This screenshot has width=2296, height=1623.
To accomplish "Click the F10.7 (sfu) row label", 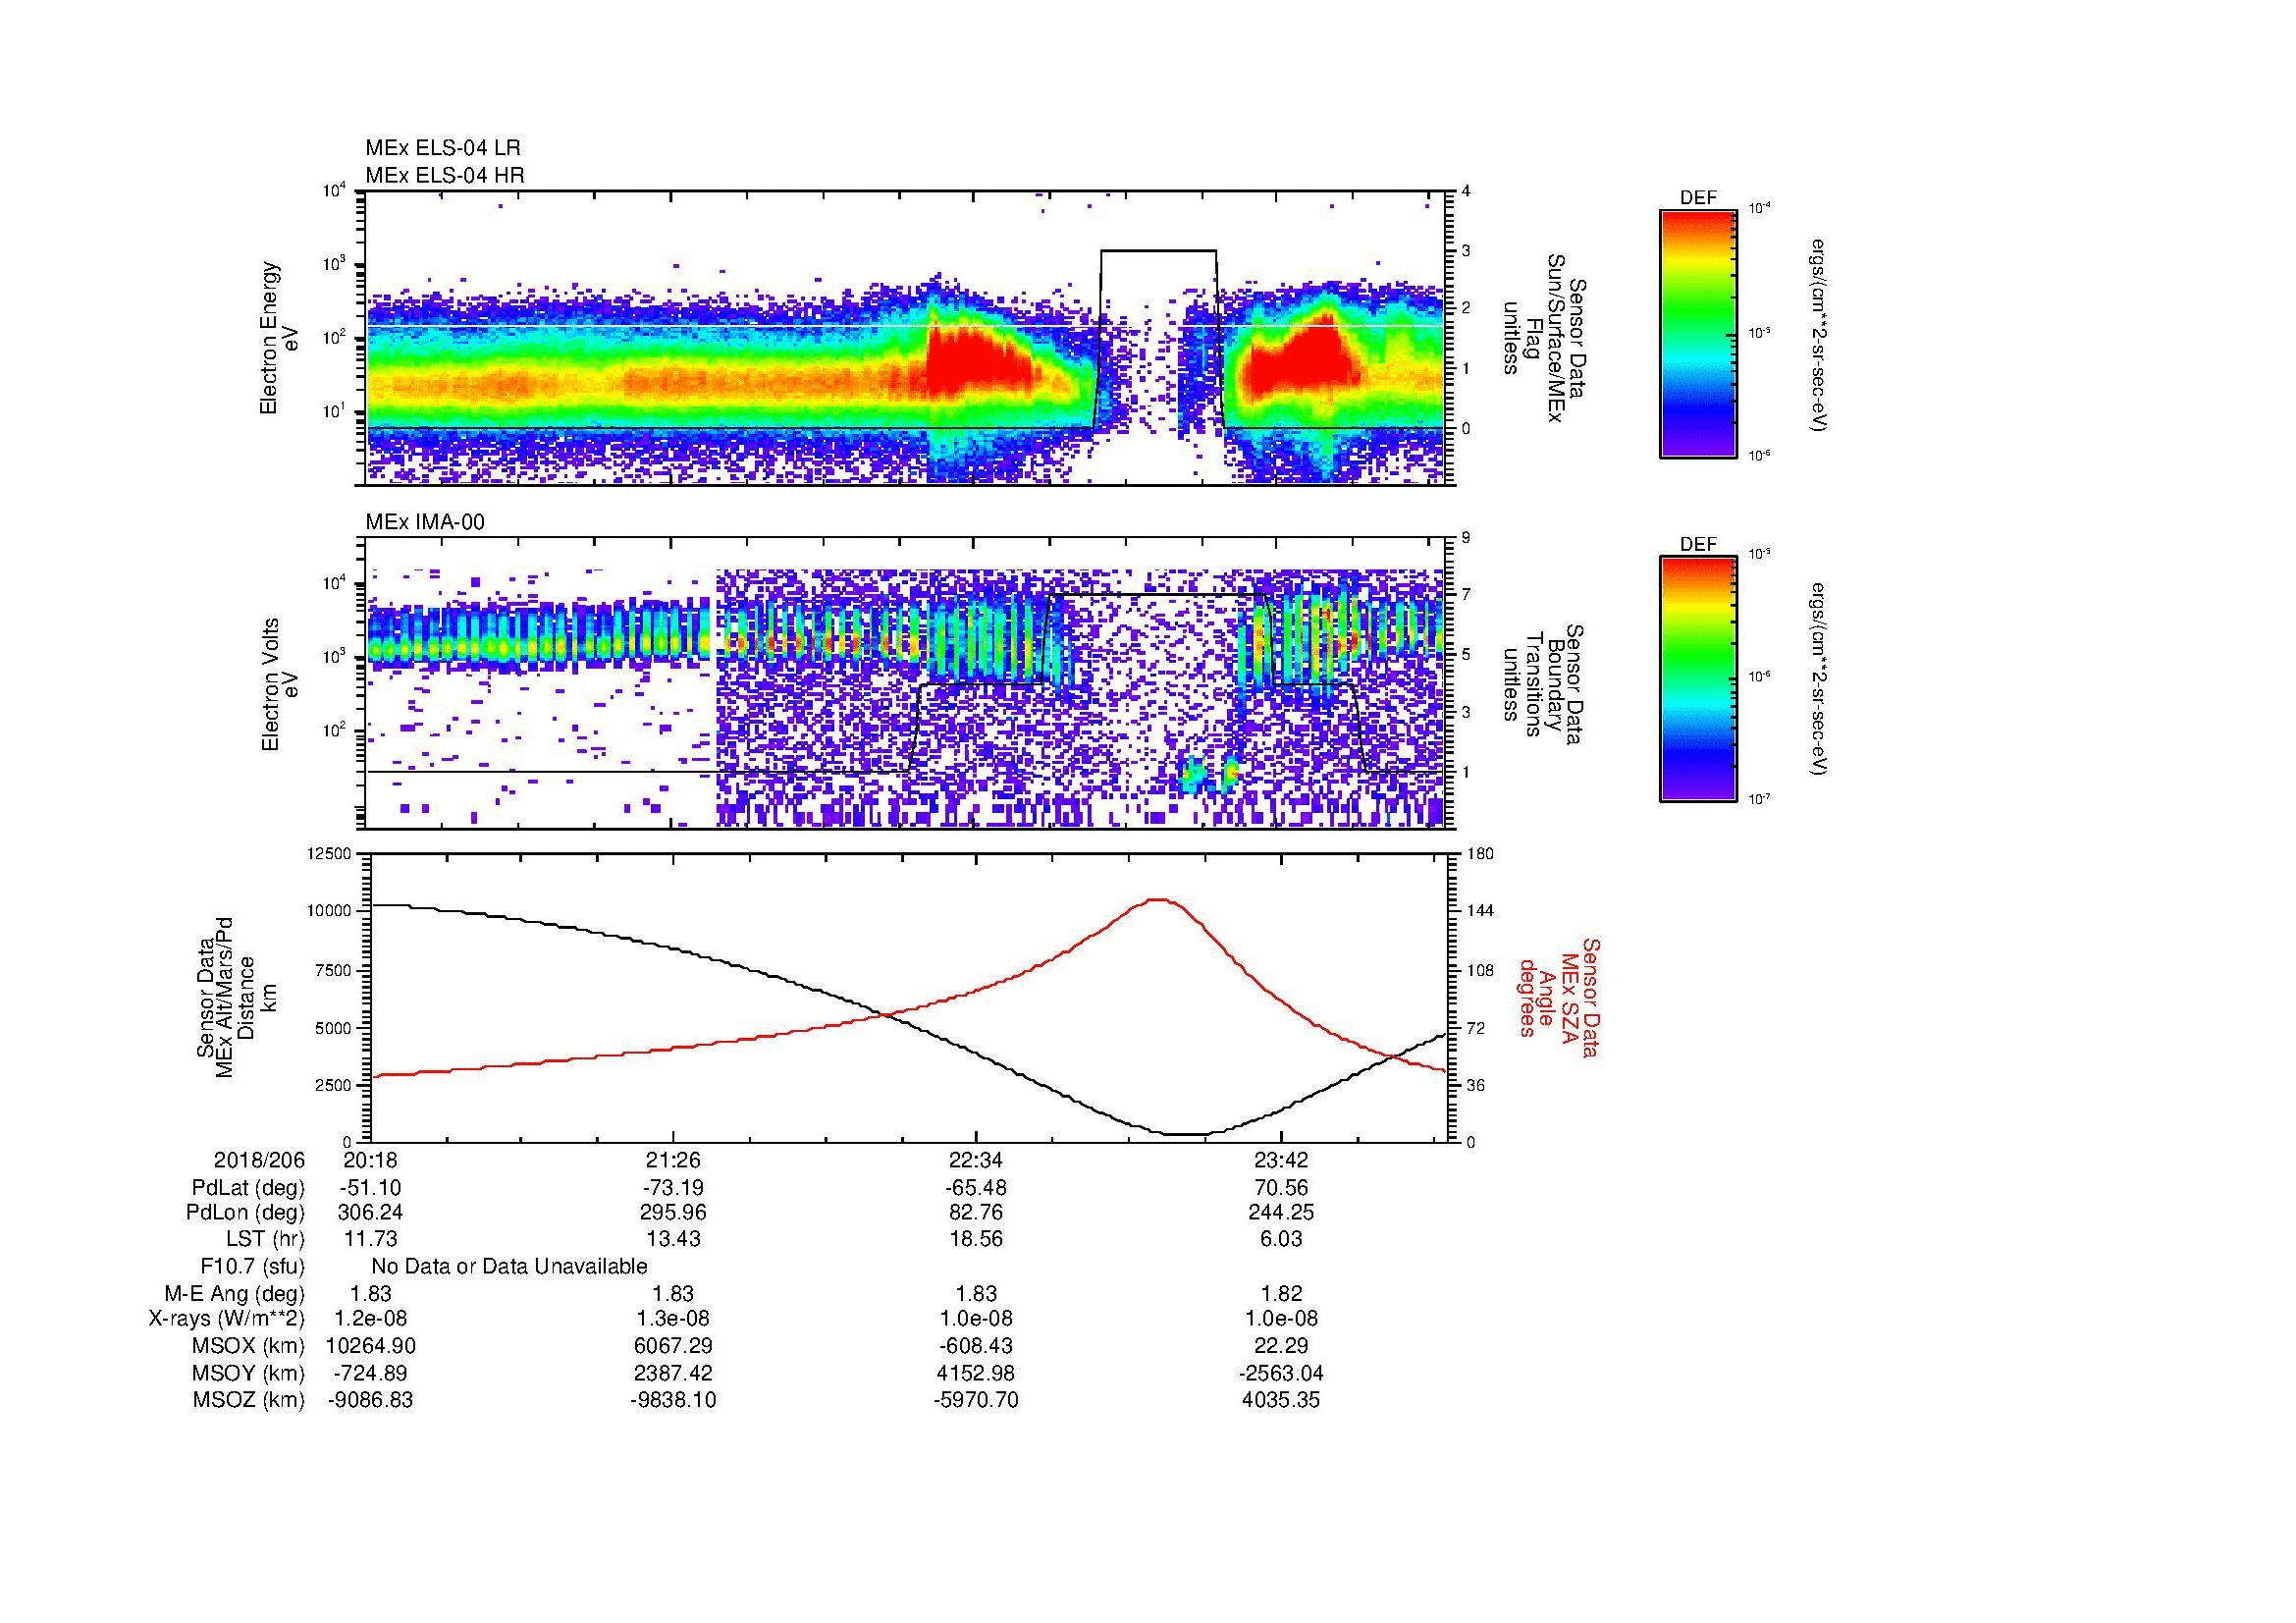I will [x=252, y=1266].
